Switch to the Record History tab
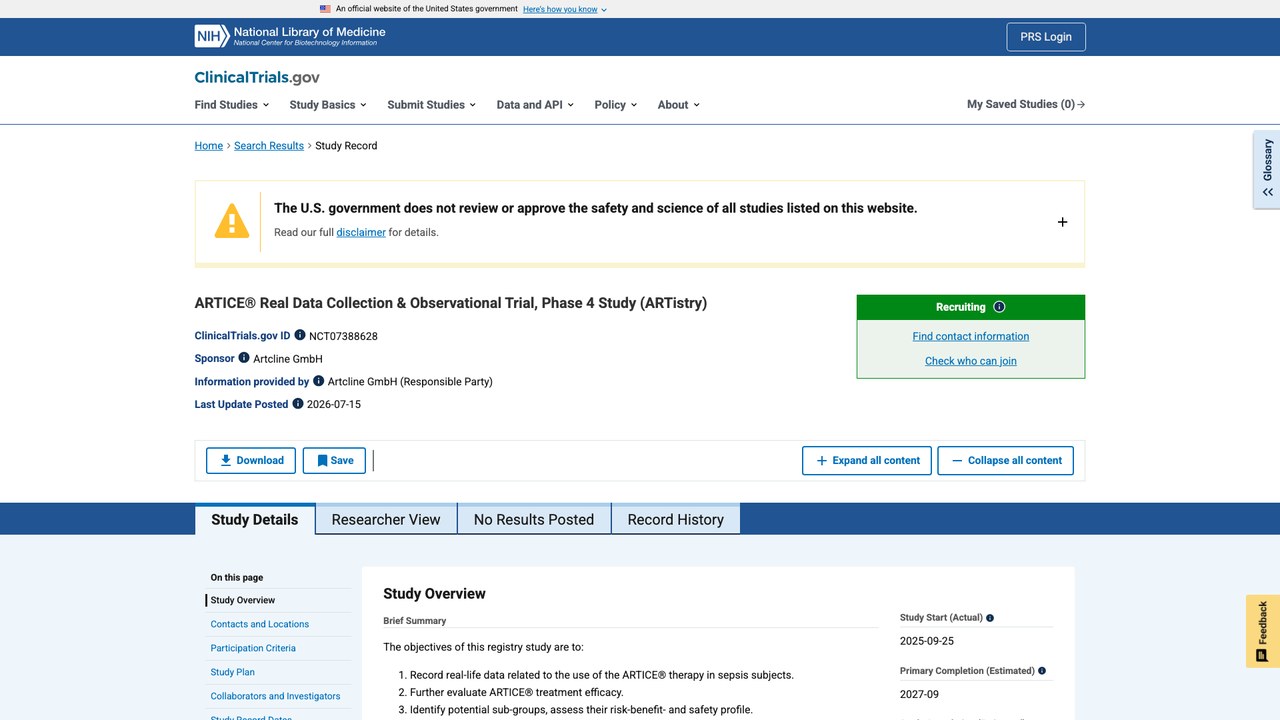This screenshot has height=720, width=1280. [676, 519]
